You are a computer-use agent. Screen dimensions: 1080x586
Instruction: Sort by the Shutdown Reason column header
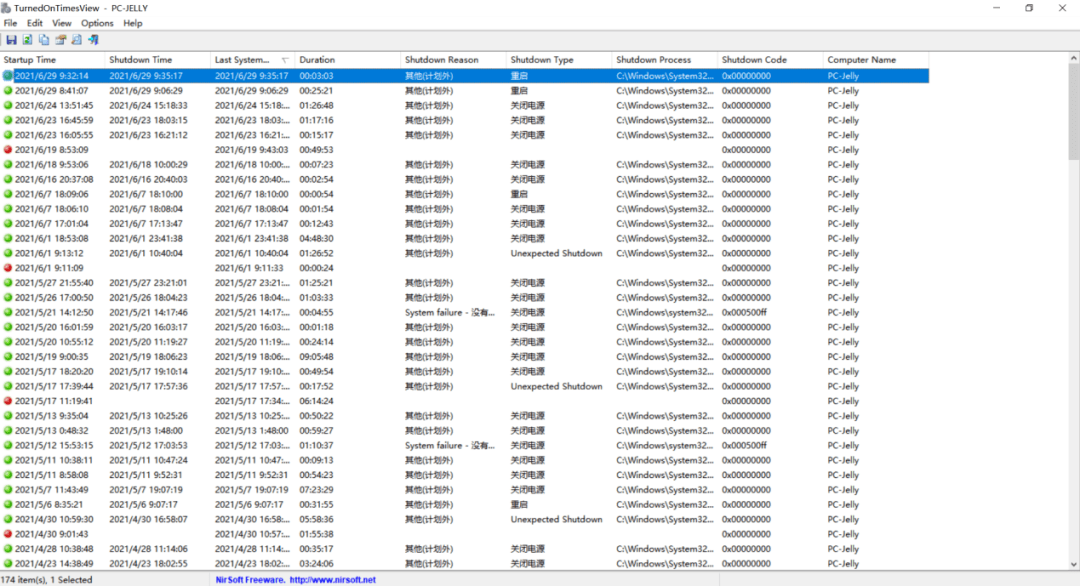[441, 60]
